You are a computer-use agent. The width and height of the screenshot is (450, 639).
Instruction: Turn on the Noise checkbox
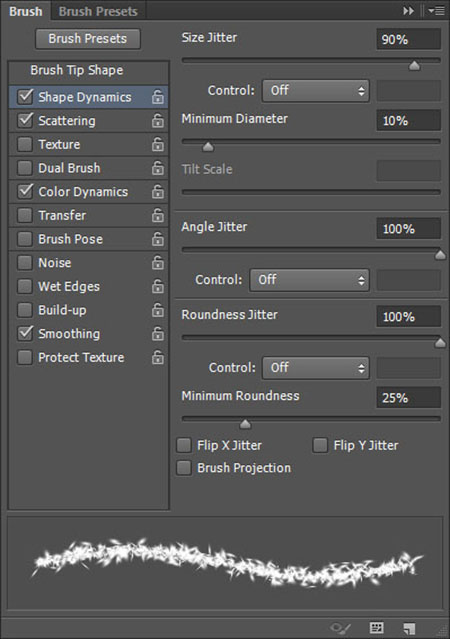(x=25, y=262)
